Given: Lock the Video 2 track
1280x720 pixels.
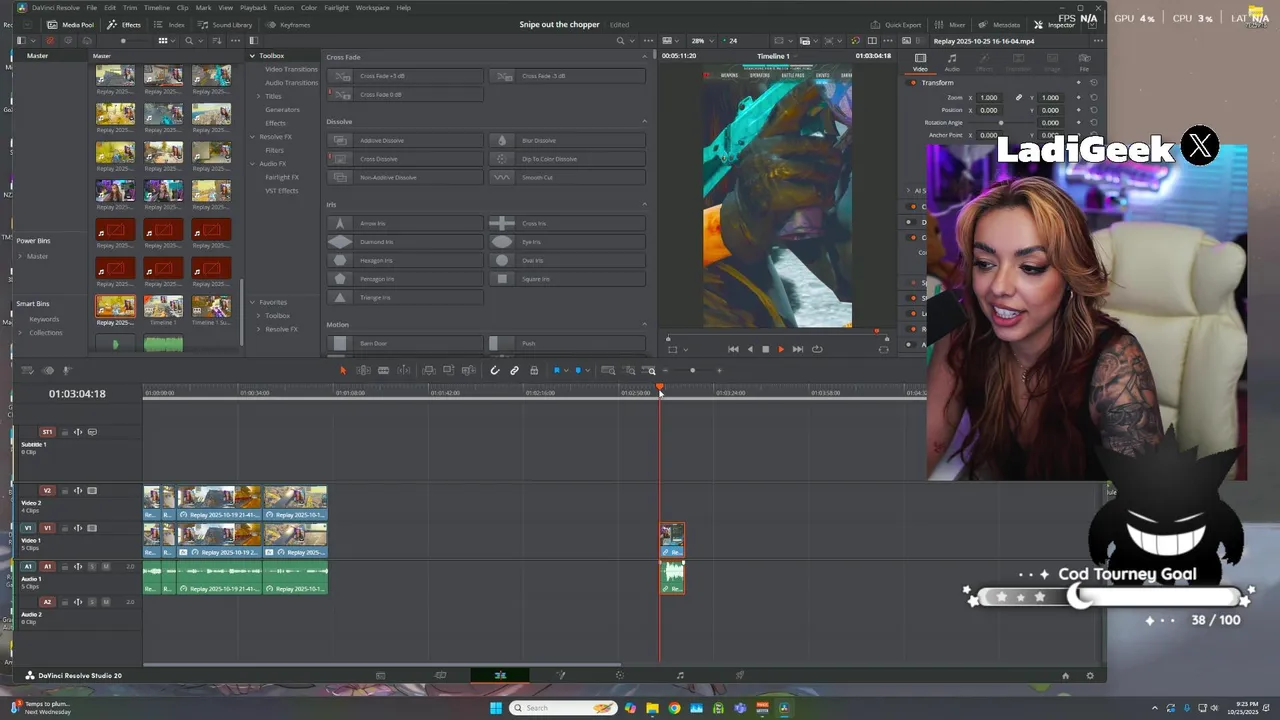Looking at the screenshot, I should 65,491.
